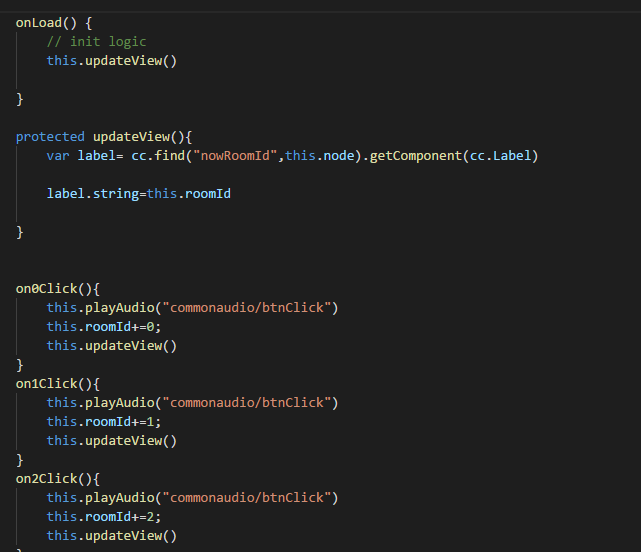Place cursor in the init logic comment
Screen dimensions: 641x552
pos(96,42)
